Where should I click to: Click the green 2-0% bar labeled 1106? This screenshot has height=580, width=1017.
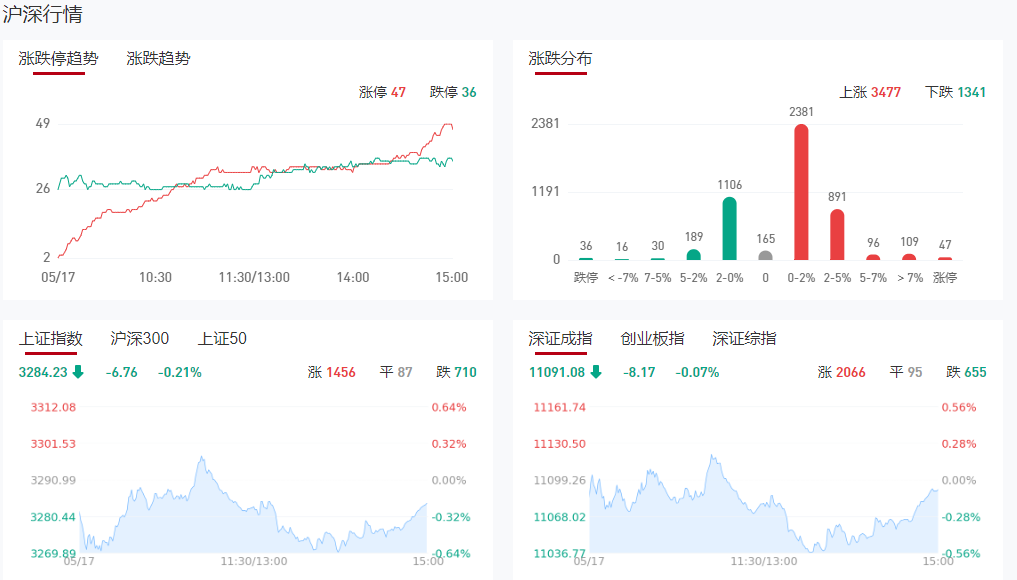[730, 228]
